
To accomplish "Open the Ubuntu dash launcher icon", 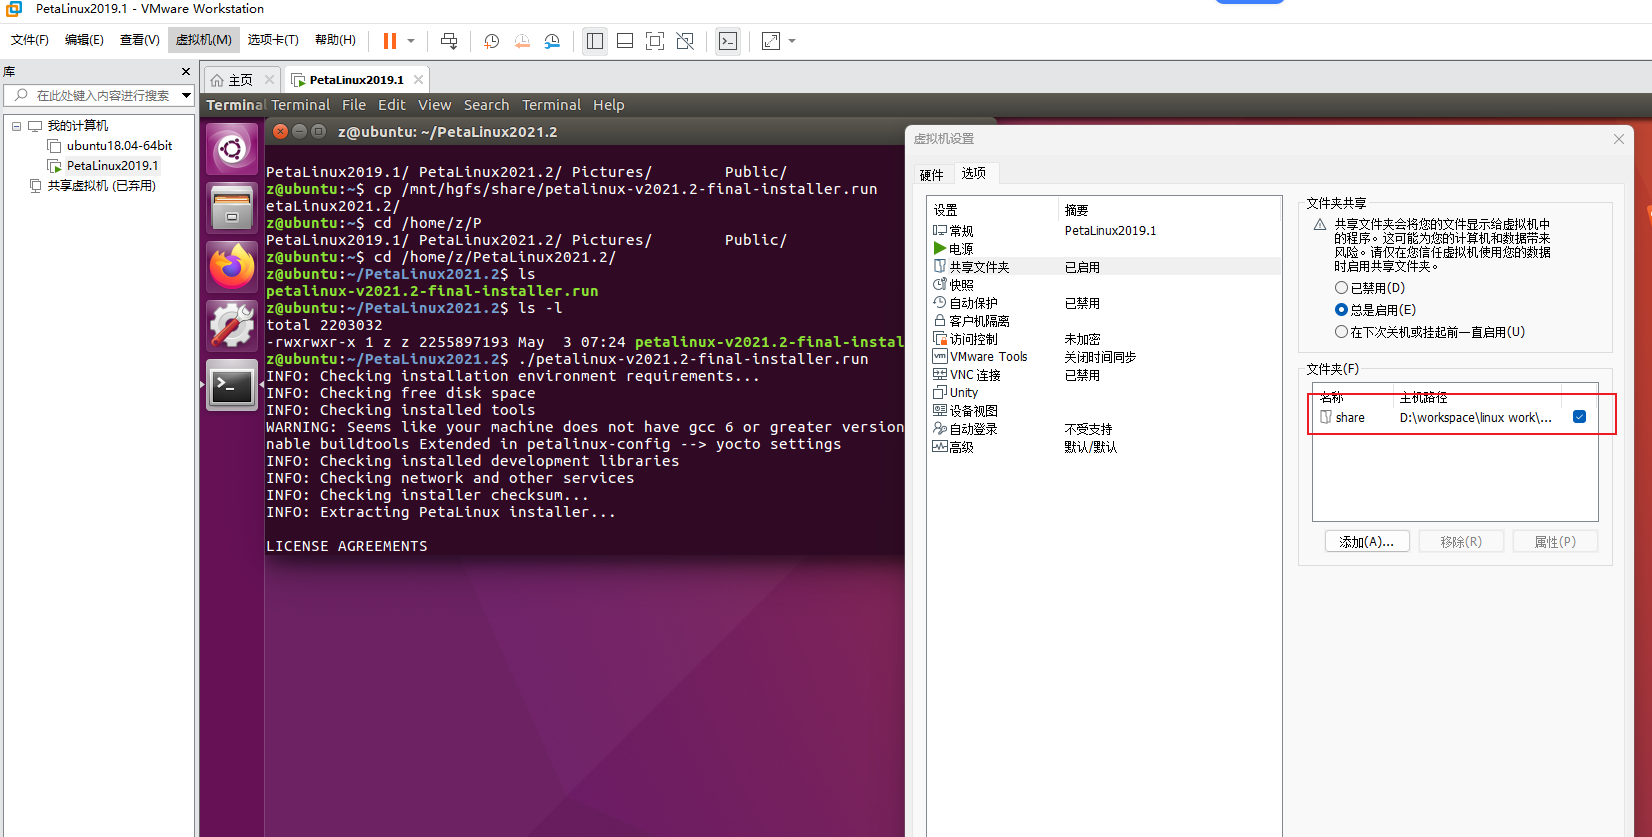I will point(232,149).
